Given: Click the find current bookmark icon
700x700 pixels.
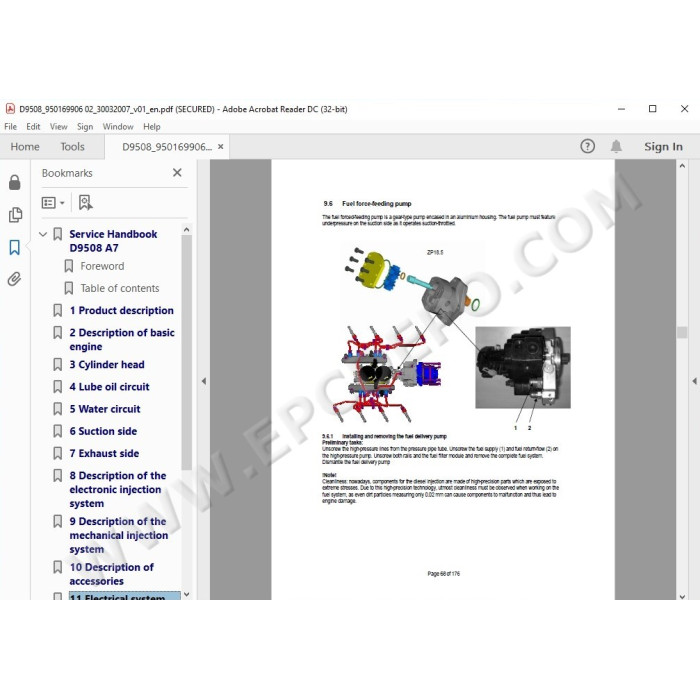Looking at the screenshot, I should (x=85, y=203).
